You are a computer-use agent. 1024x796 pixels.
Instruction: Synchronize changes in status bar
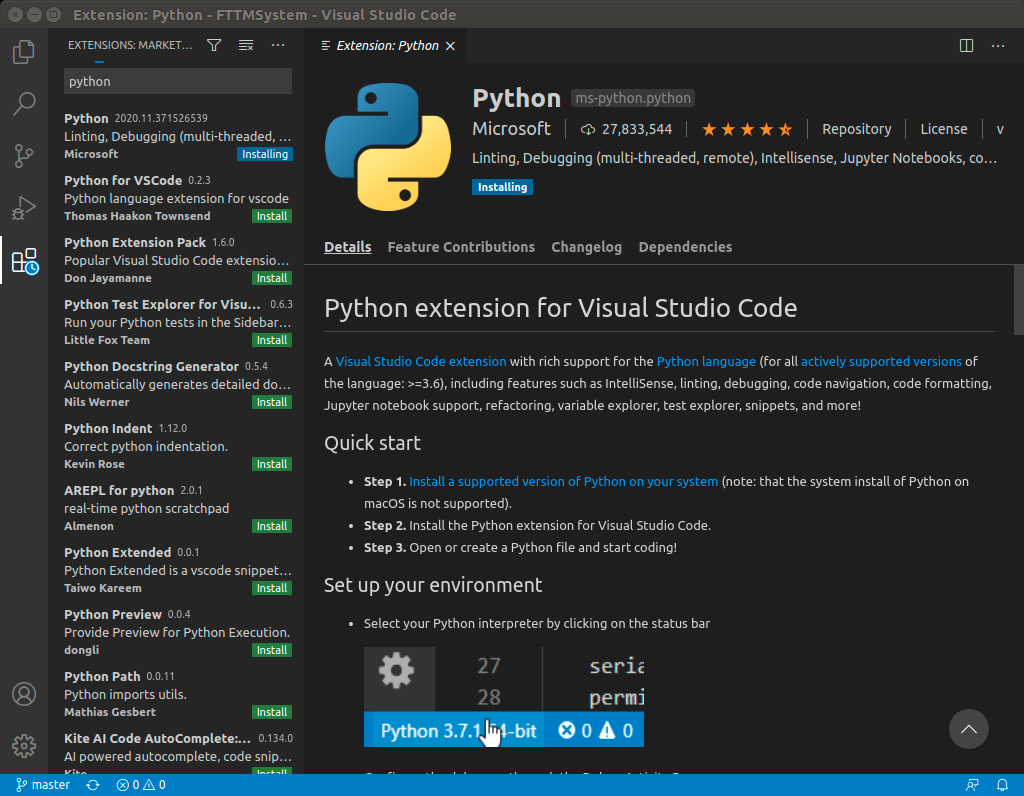pyautogui.click(x=93, y=785)
